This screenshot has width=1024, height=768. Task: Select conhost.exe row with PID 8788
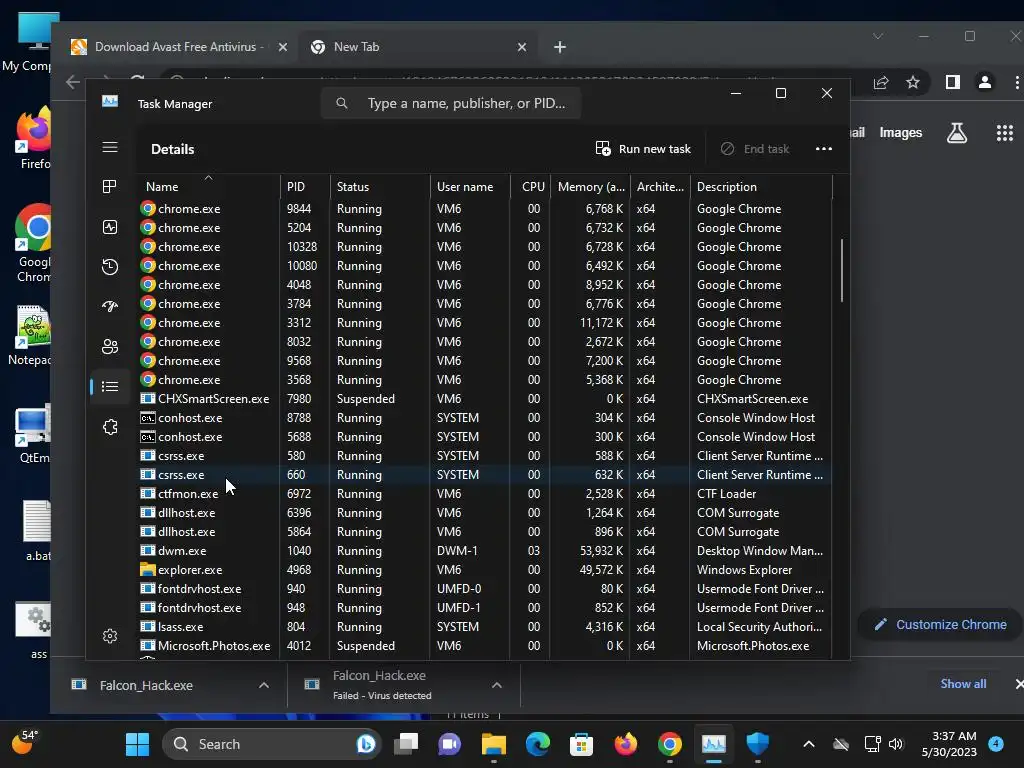[x=485, y=417]
